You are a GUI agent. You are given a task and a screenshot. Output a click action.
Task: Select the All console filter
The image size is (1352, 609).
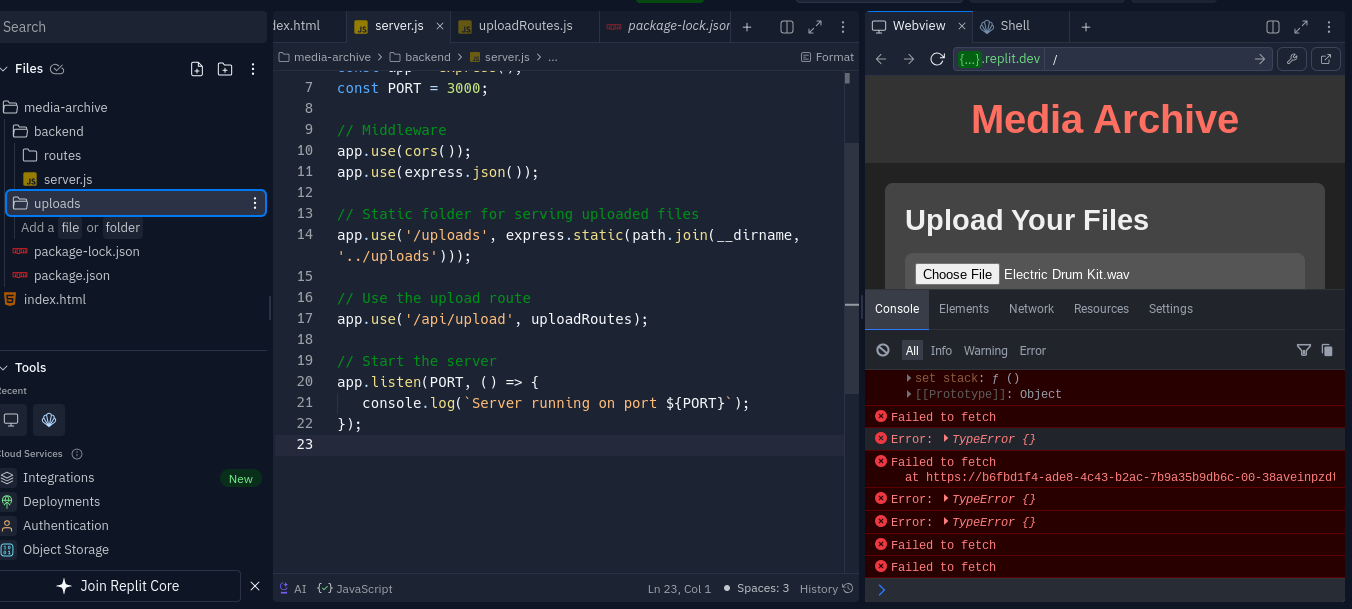click(912, 351)
